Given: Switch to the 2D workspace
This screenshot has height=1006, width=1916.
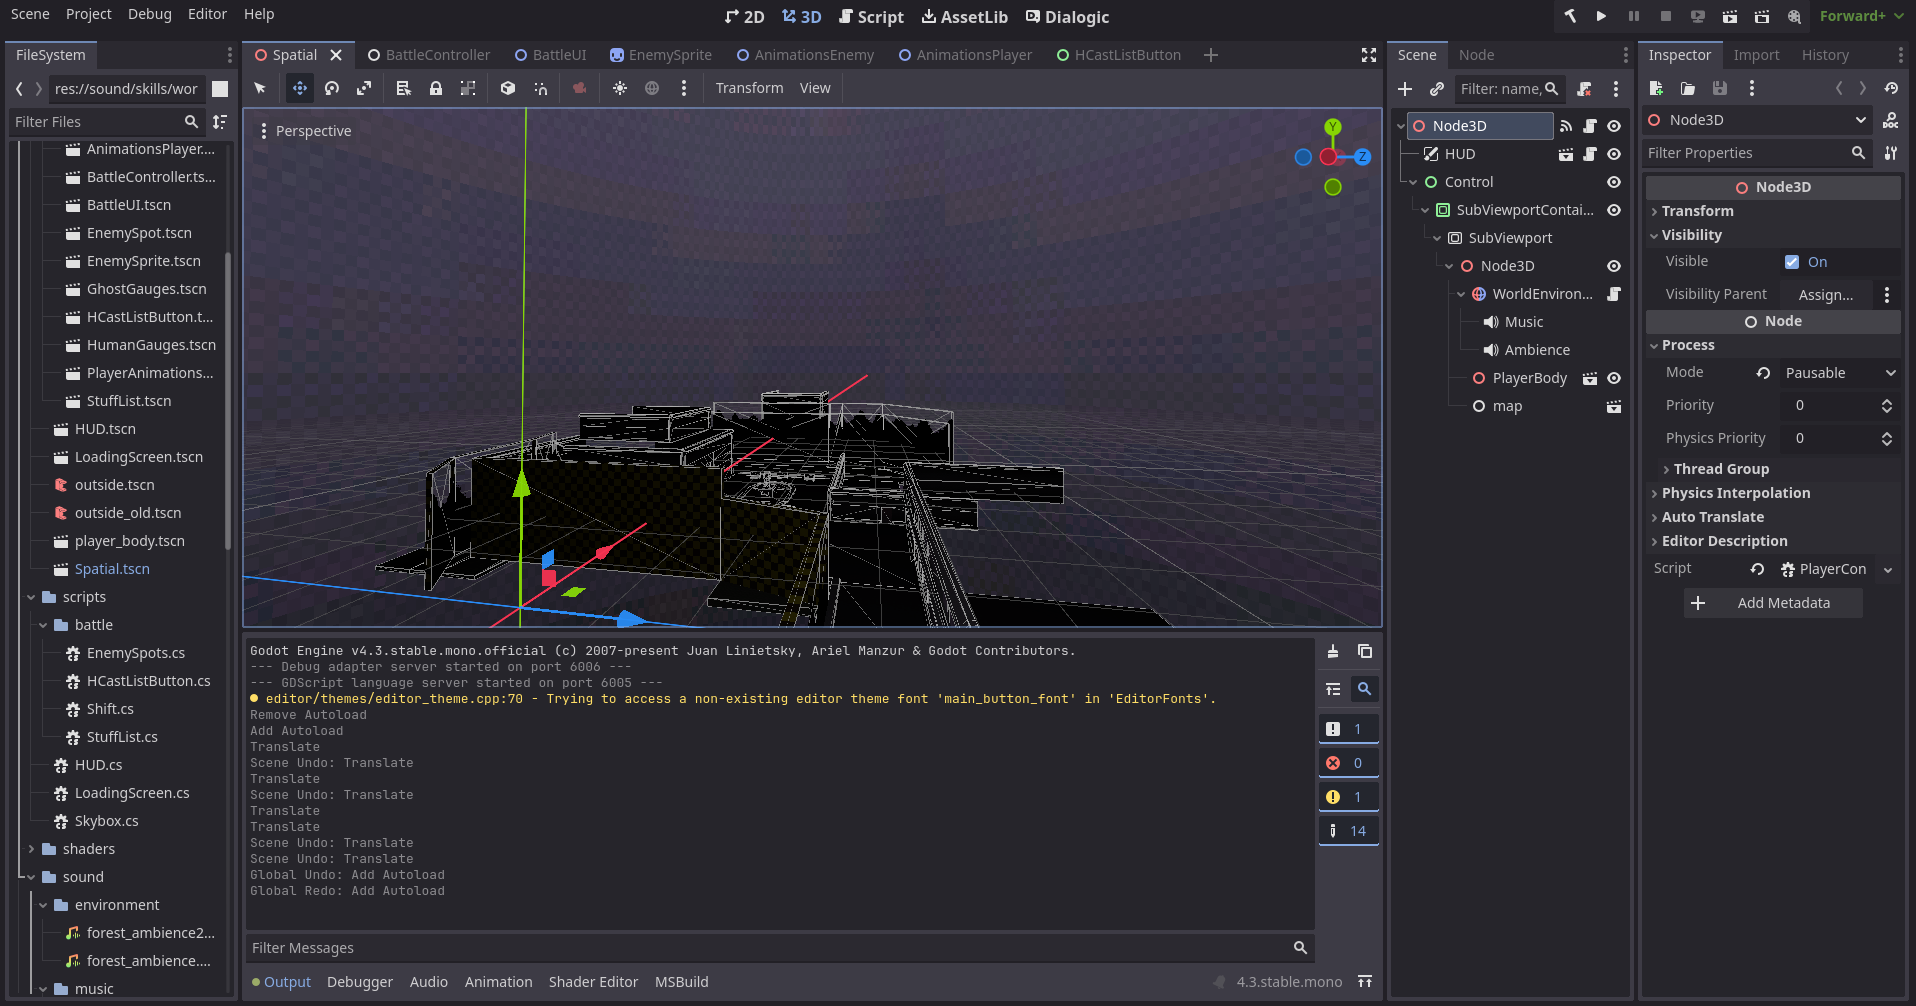Looking at the screenshot, I should click(745, 17).
